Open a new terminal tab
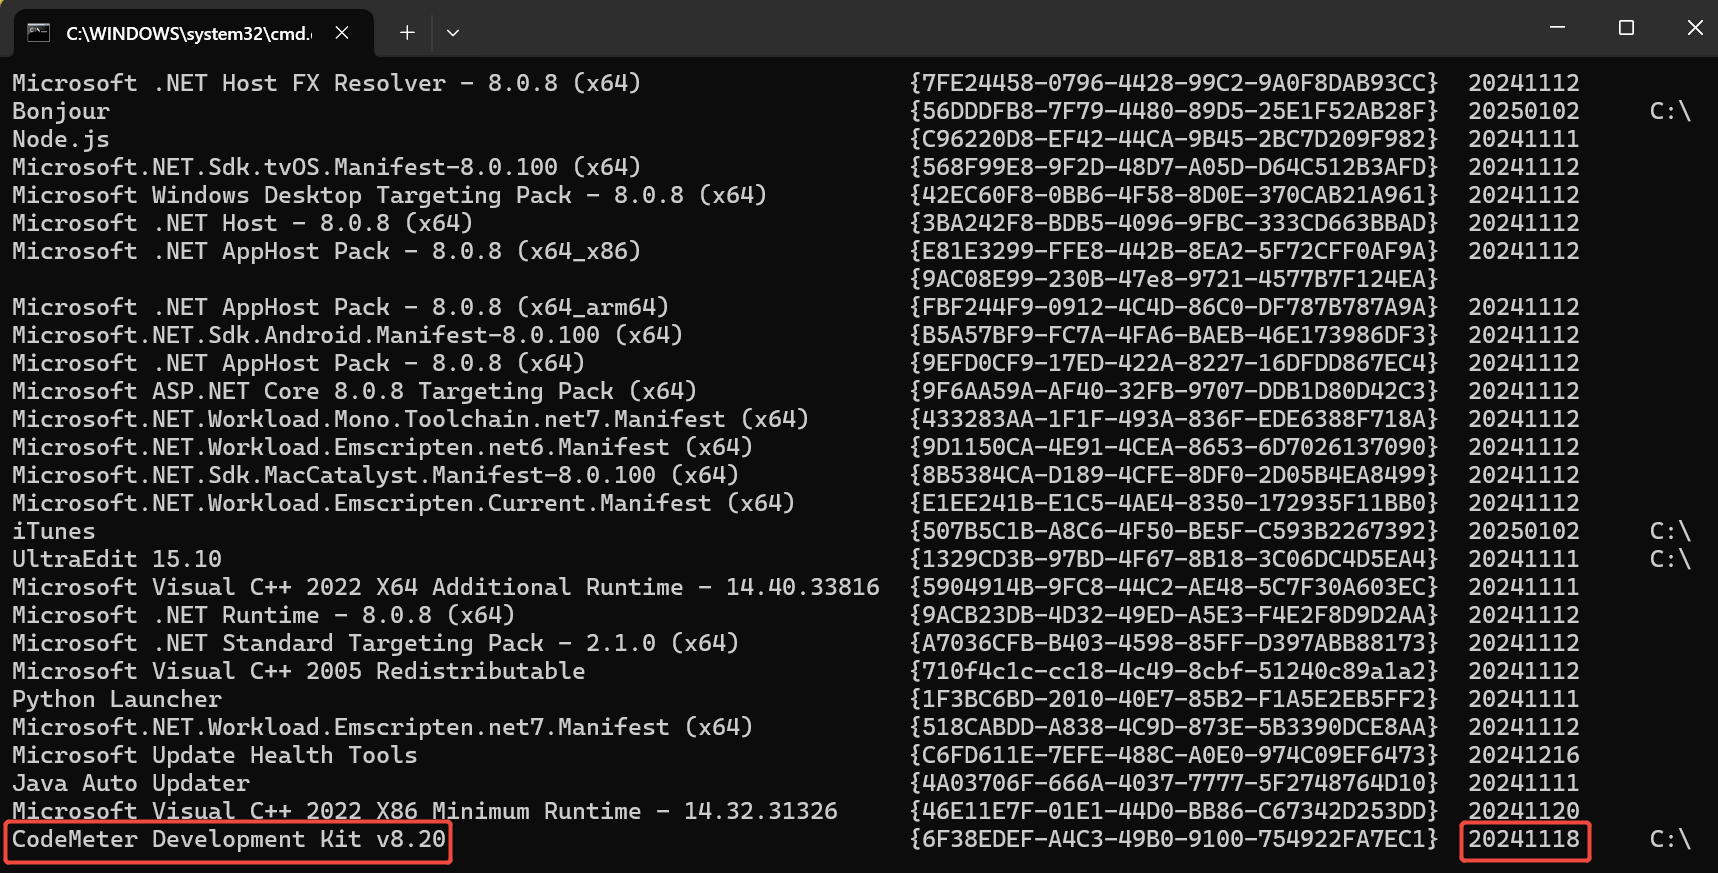 407,33
